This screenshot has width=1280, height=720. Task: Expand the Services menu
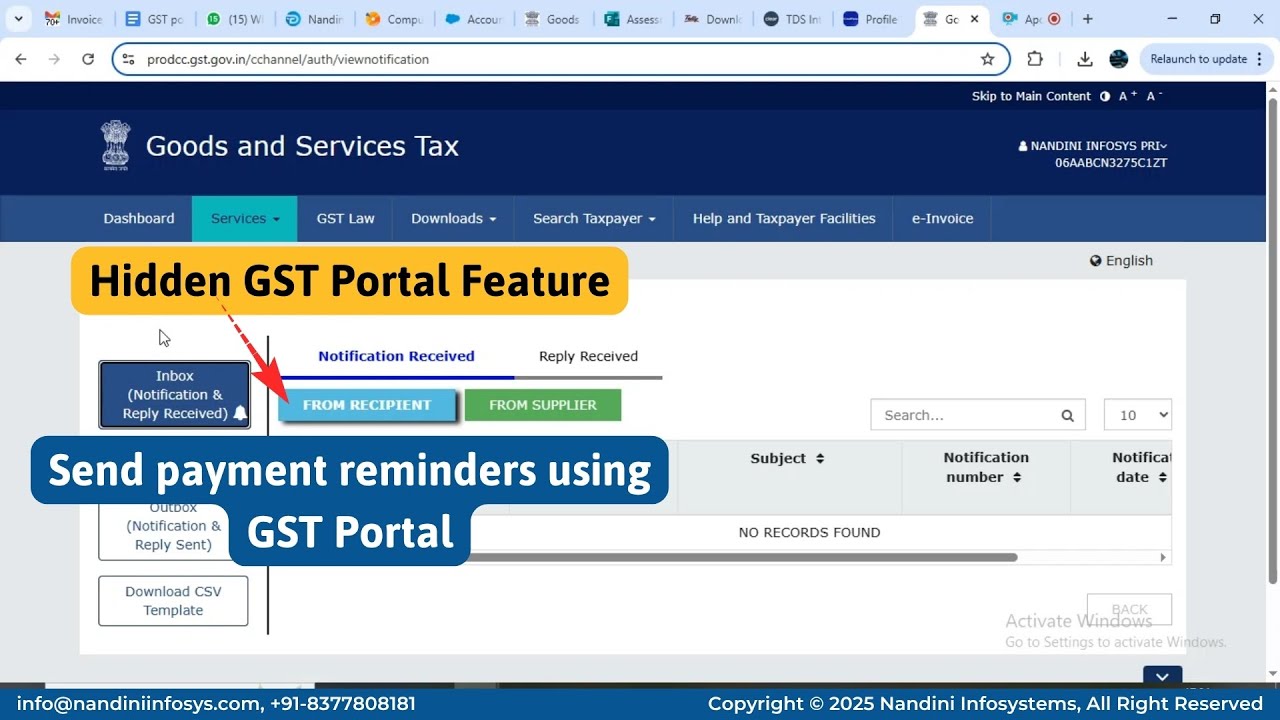245,218
